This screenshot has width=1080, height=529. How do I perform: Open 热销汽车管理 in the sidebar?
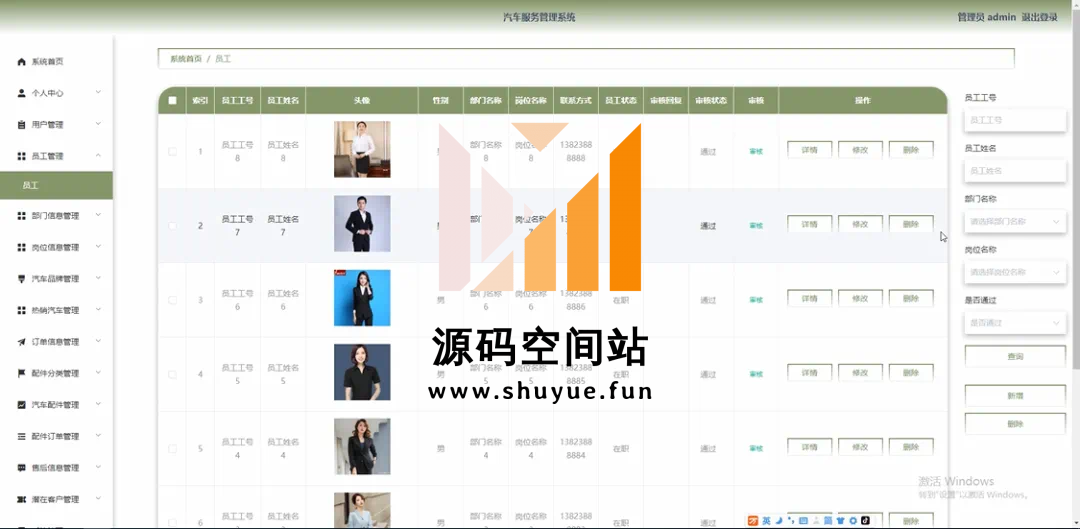(x=56, y=311)
